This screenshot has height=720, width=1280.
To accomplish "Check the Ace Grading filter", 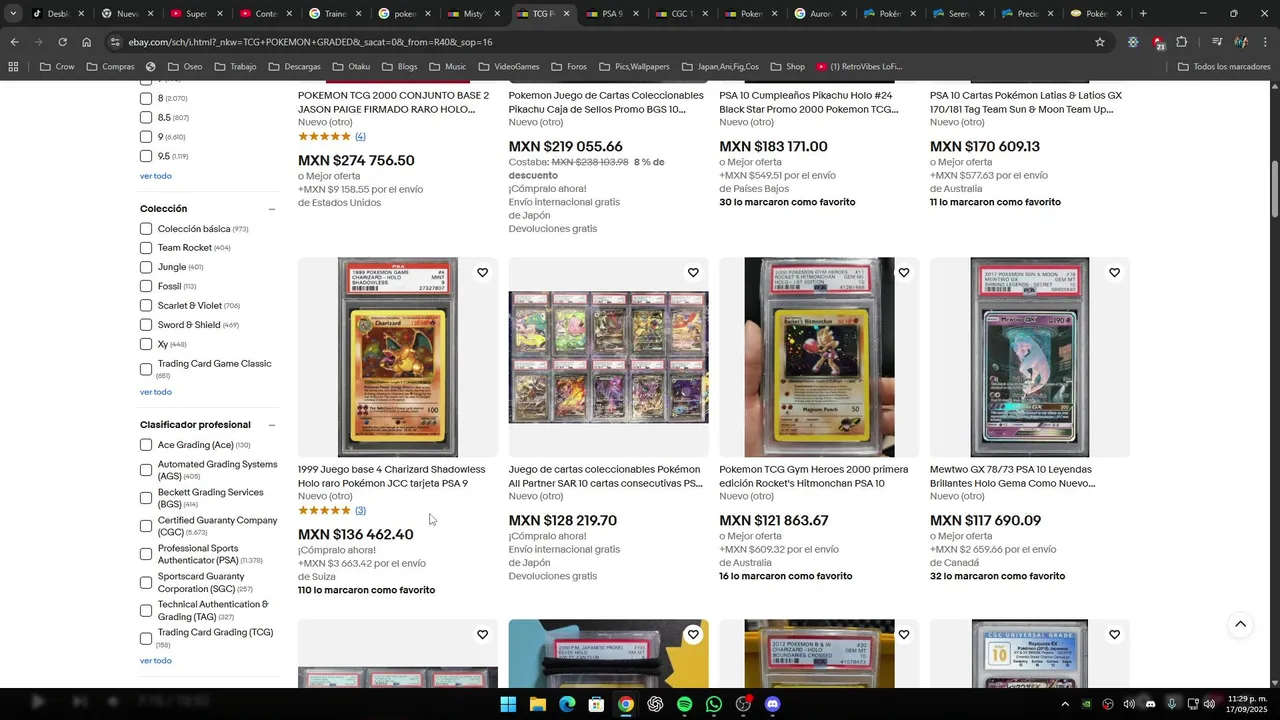I will click(146, 445).
